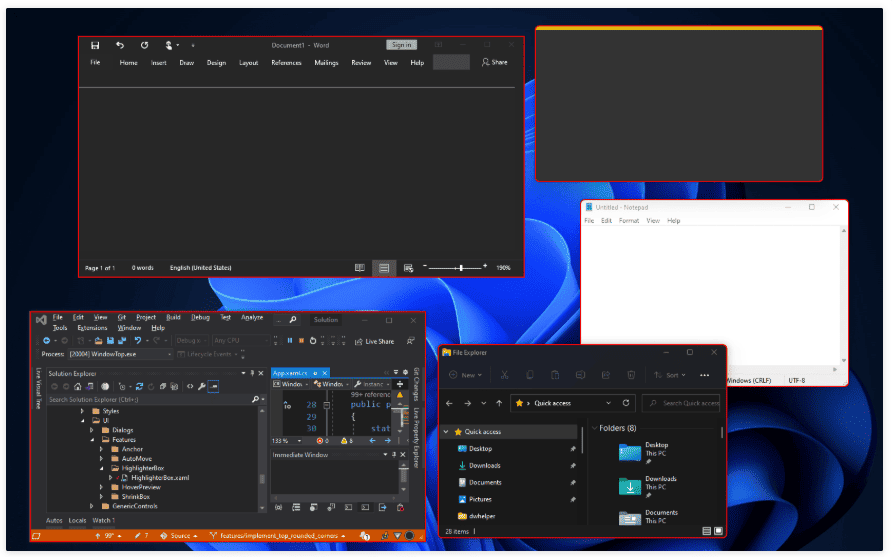The height and width of the screenshot is (557, 892).
Task: Click the Repeat icon in Word's quick access toolbar
Action: [x=144, y=46]
